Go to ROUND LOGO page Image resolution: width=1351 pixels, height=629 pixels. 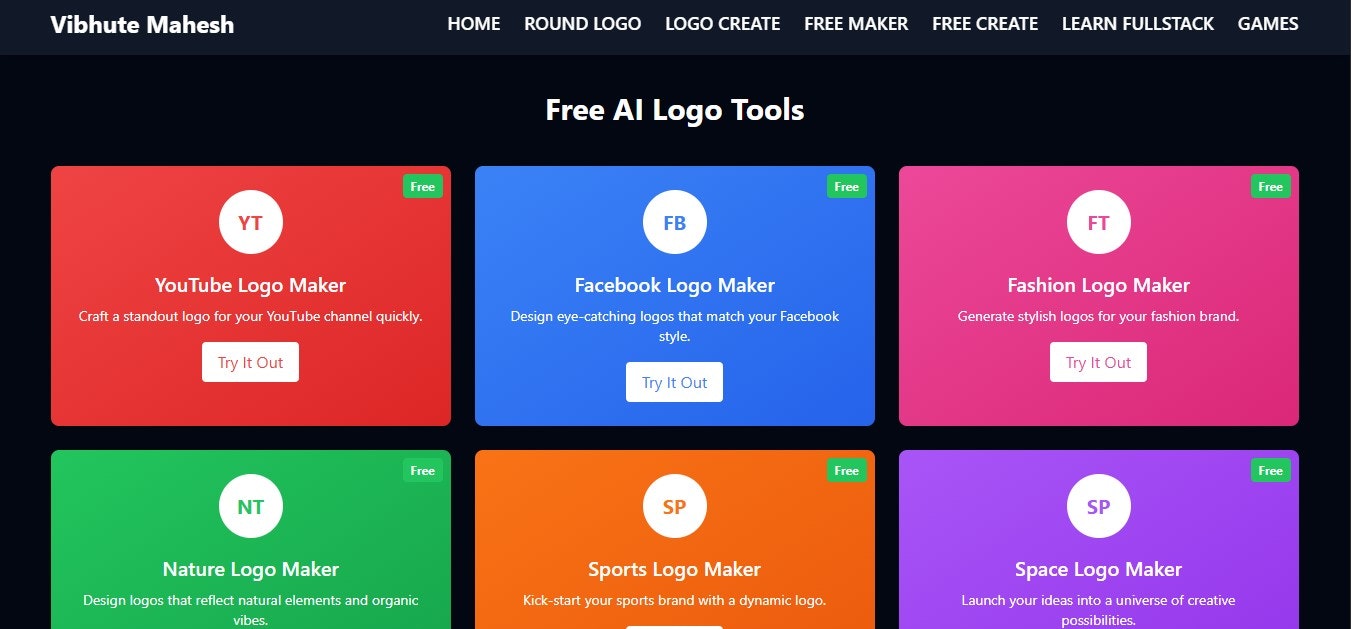click(x=583, y=23)
